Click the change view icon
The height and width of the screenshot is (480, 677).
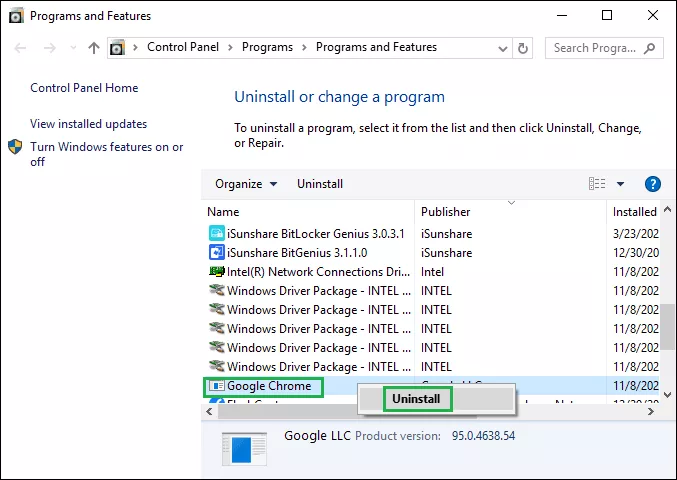coord(597,183)
